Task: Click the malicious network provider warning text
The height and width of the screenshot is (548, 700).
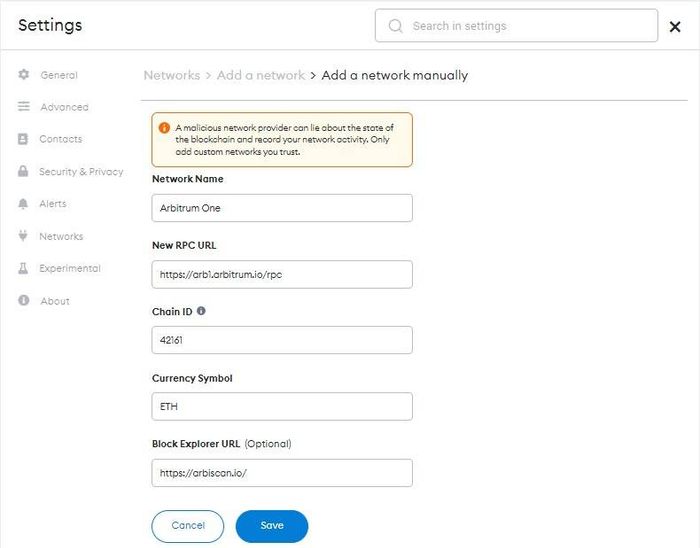Action: pos(284,140)
